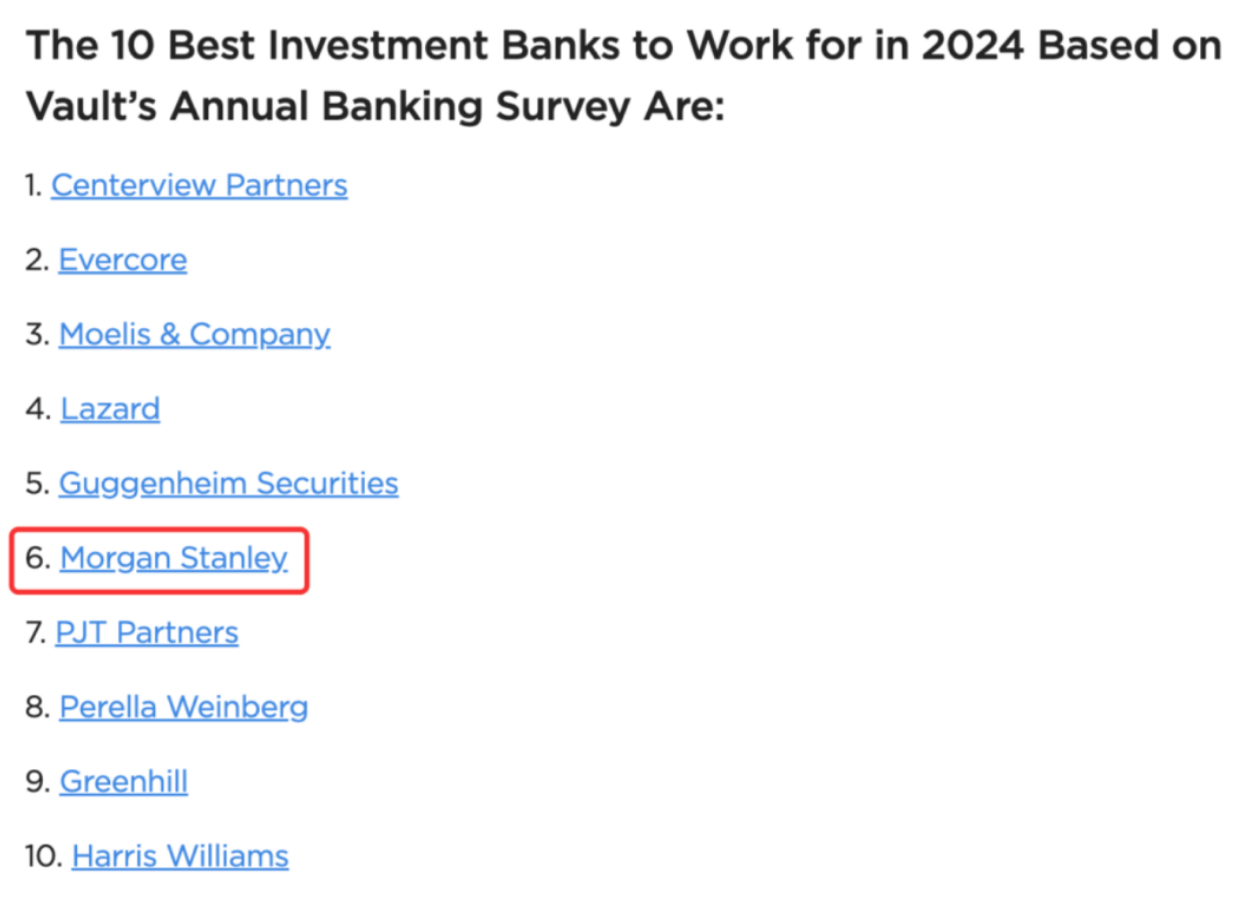The width and height of the screenshot is (1250, 906).
Task: Click list number 10 before Harris Williams
Action: (43, 856)
